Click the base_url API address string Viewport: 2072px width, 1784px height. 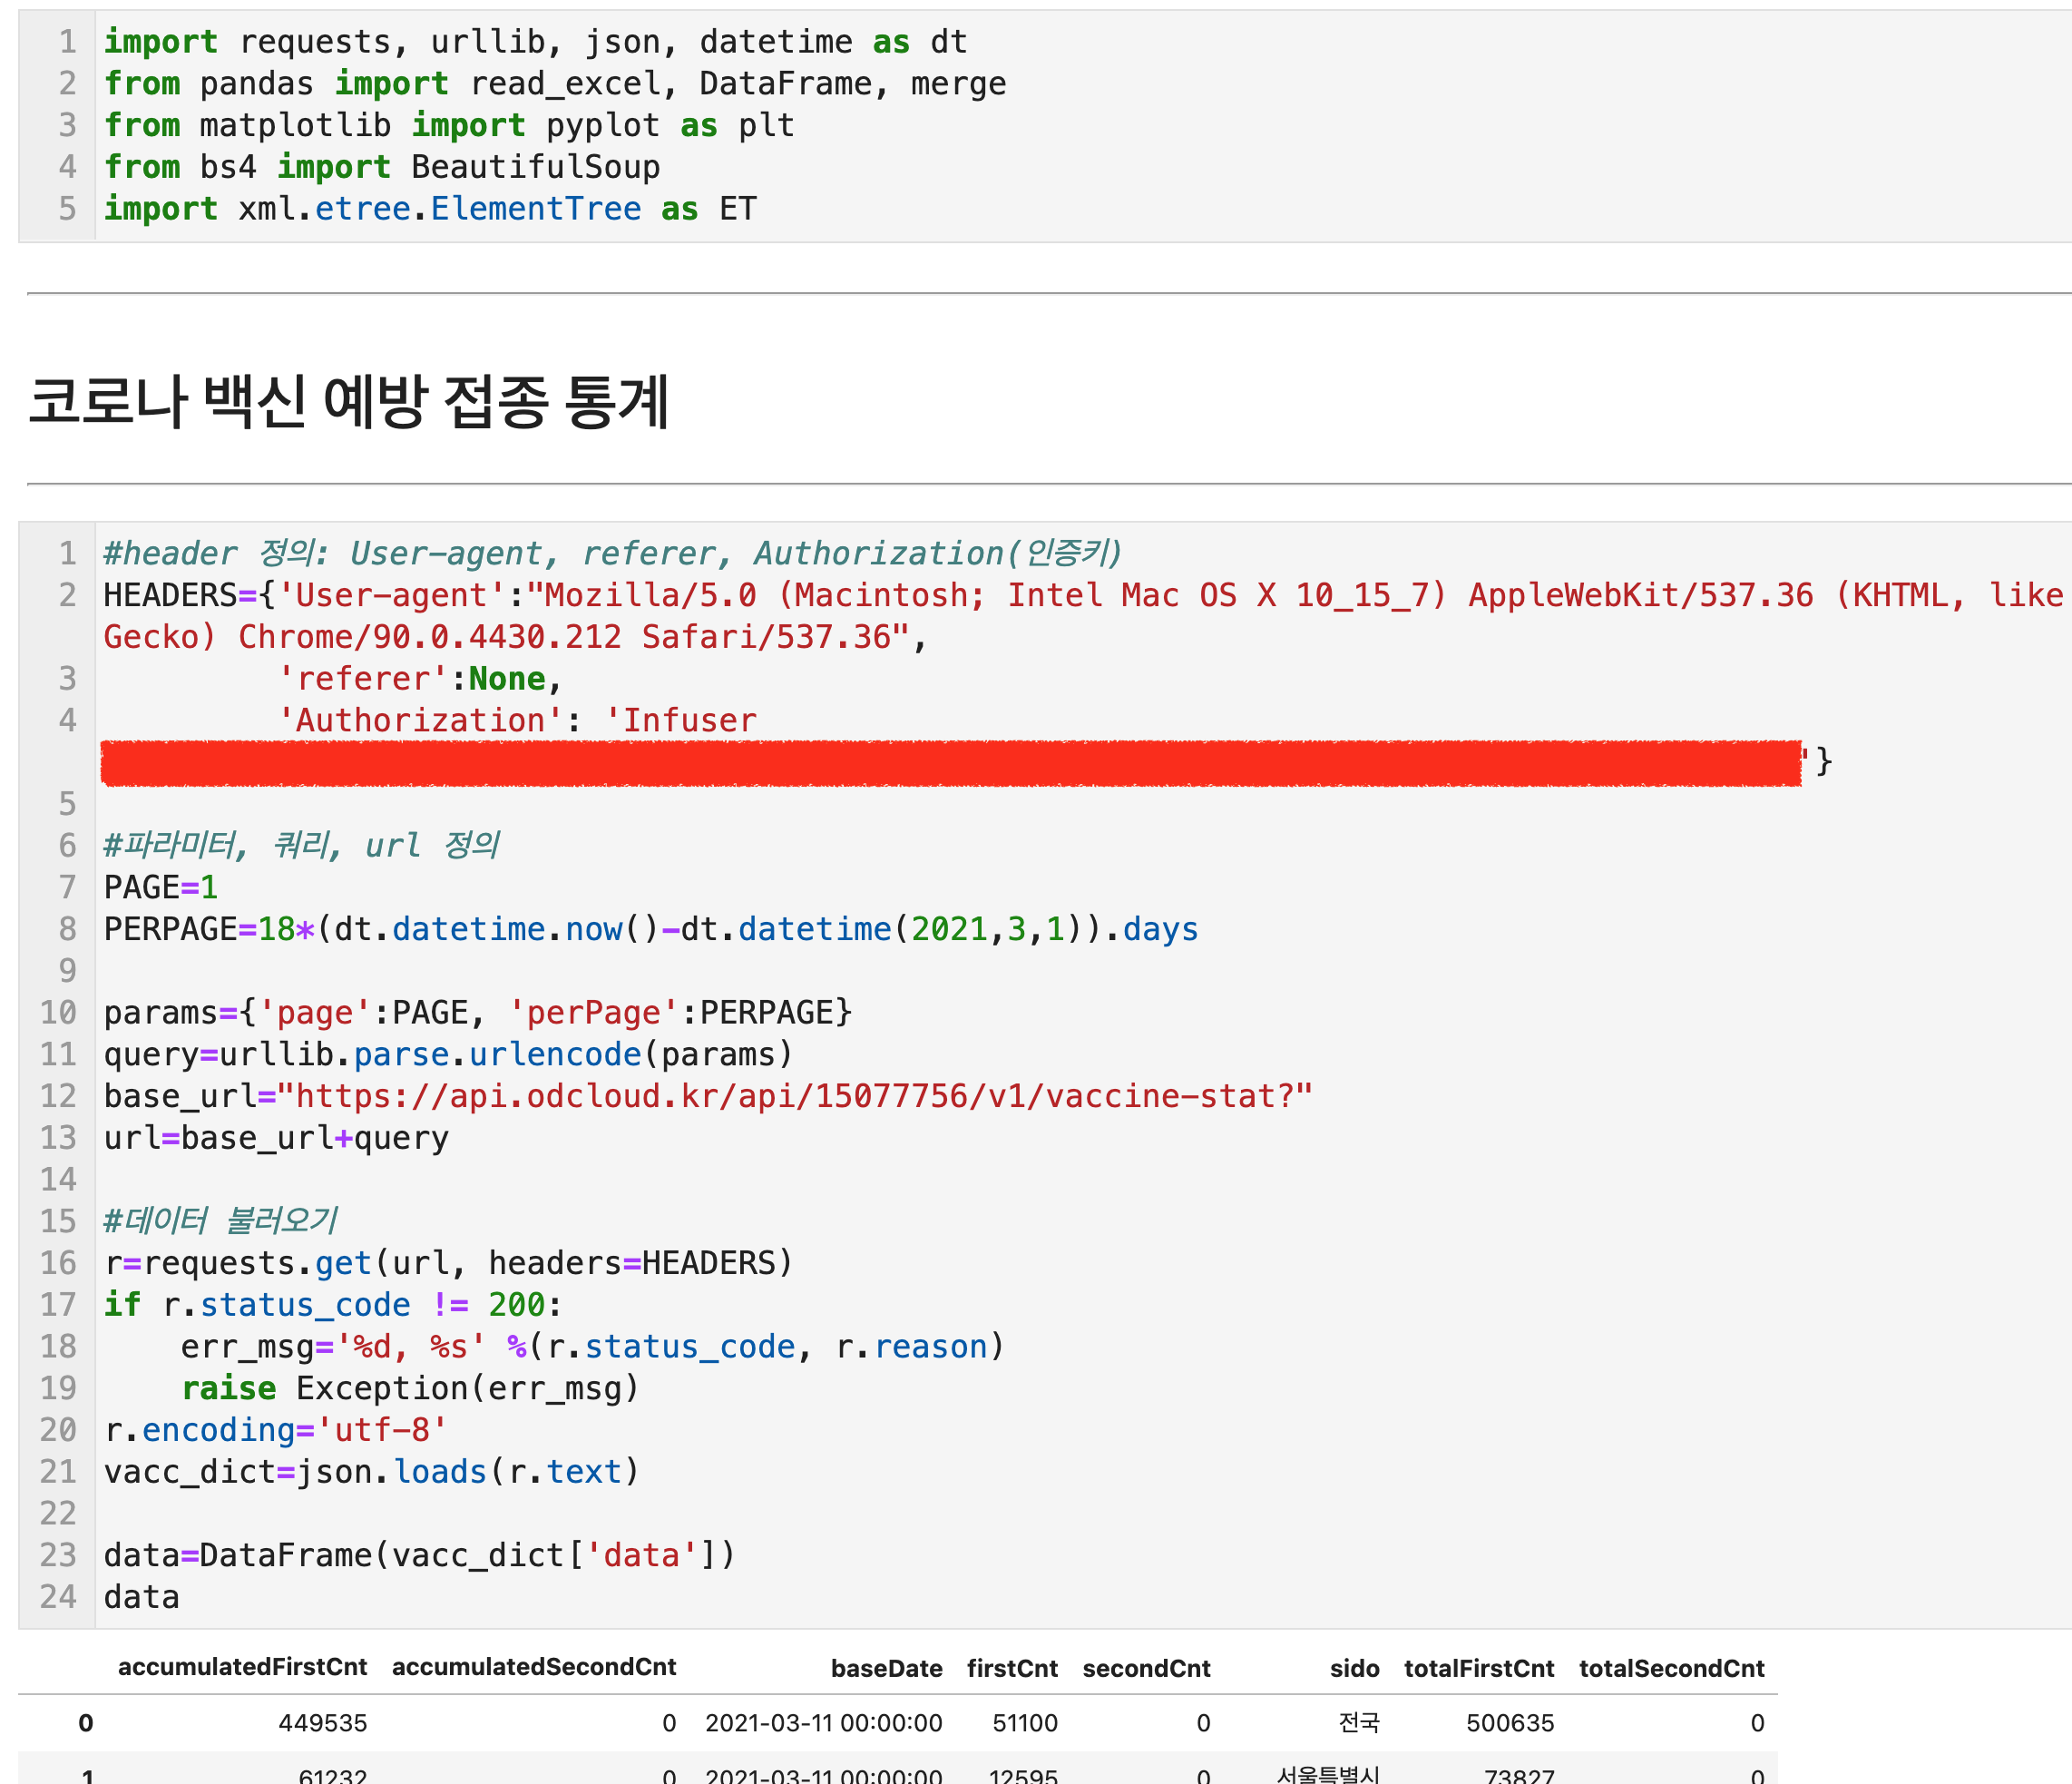[795, 1096]
